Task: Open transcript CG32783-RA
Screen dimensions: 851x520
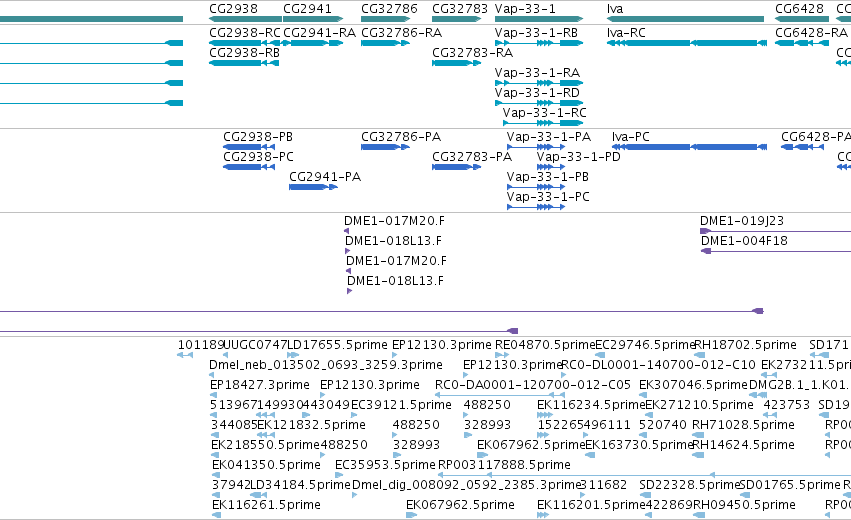Action: pos(472,53)
